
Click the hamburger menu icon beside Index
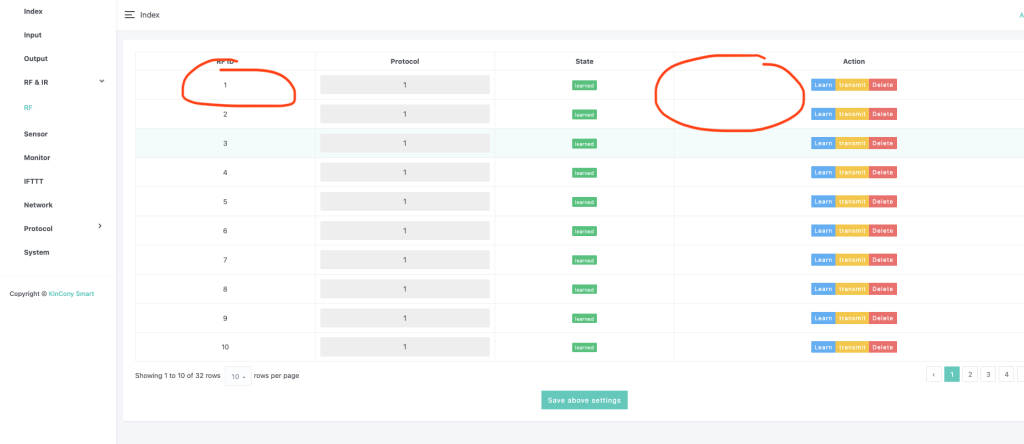(x=130, y=15)
